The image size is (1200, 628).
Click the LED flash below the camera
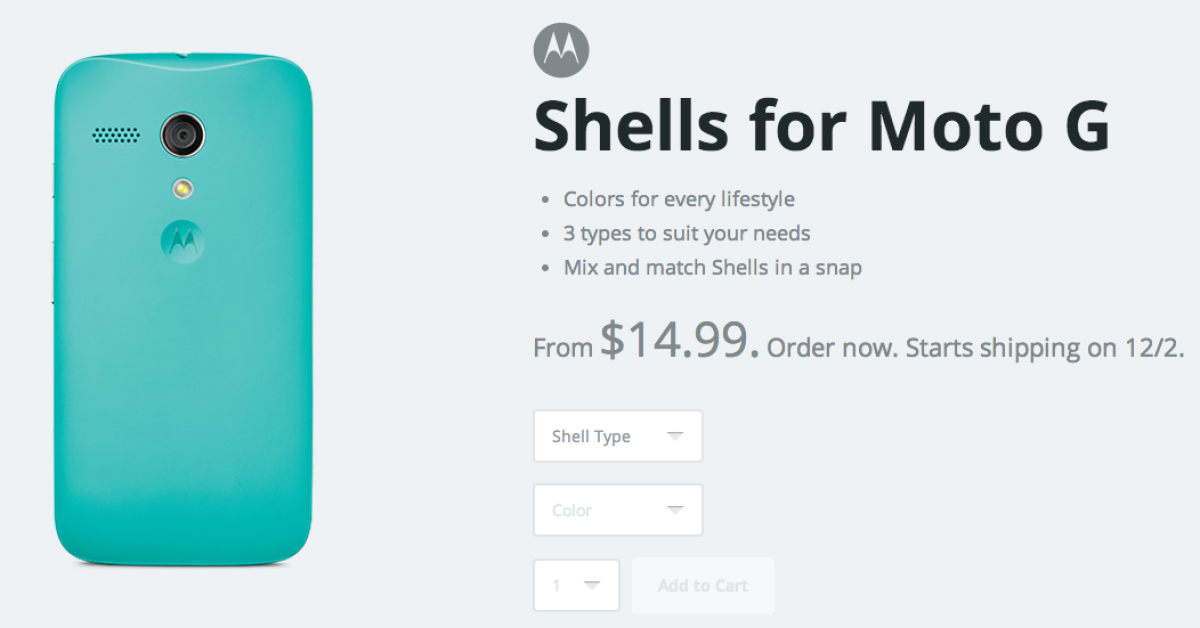[182, 188]
